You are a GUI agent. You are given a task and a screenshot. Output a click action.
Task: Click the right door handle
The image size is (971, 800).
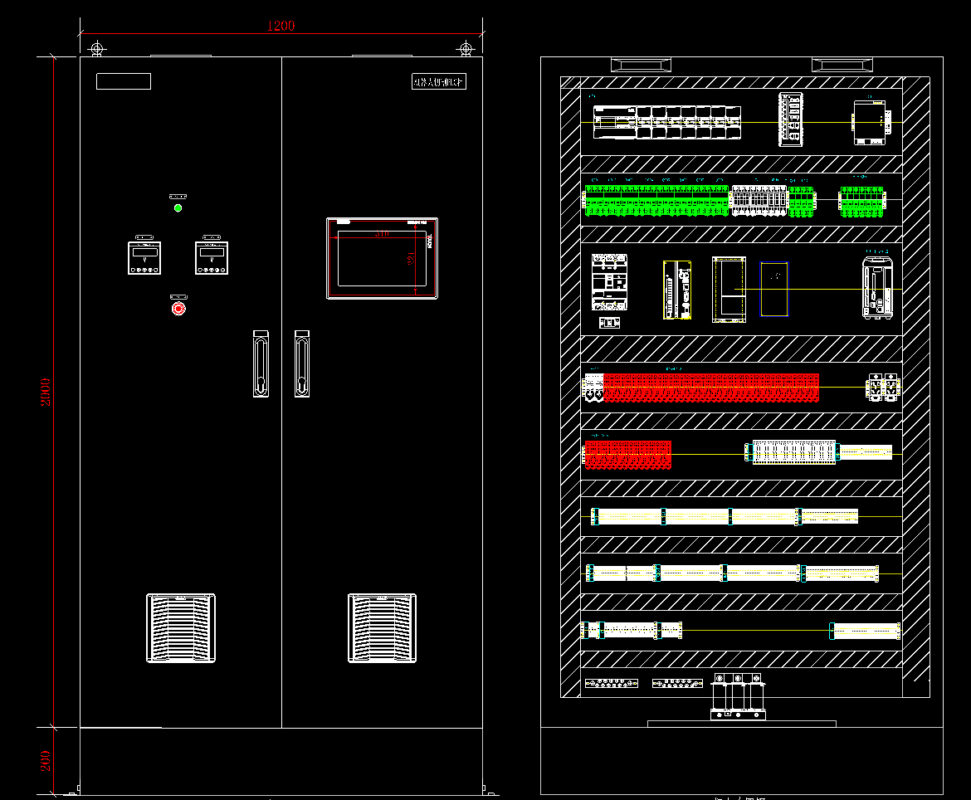(302, 363)
